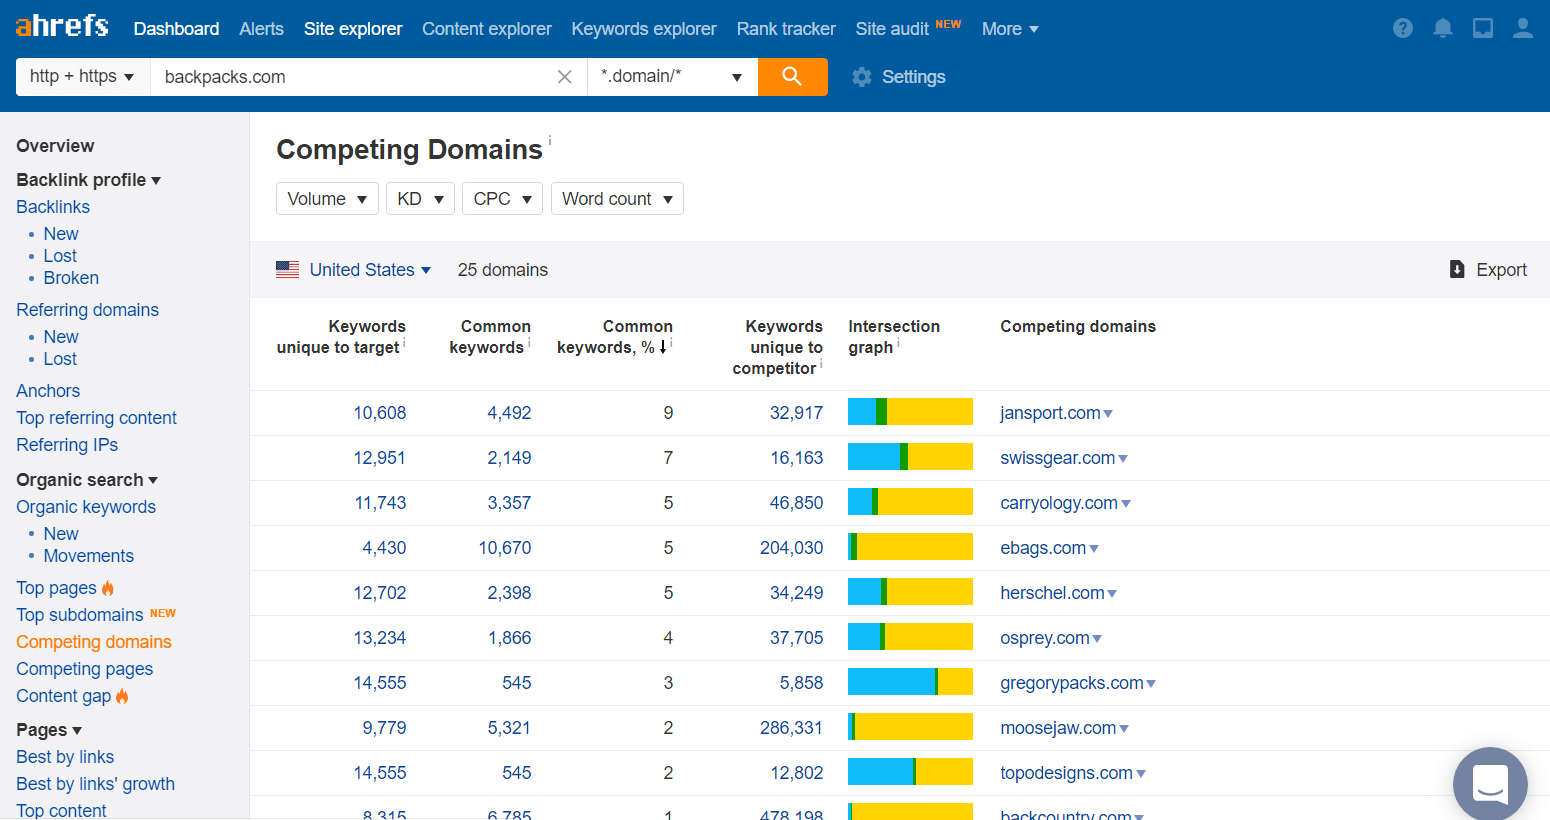Viewport: 1550px width, 820px height.
Task: Check the inbox tray icon
Action: [x=1482, y=28]
